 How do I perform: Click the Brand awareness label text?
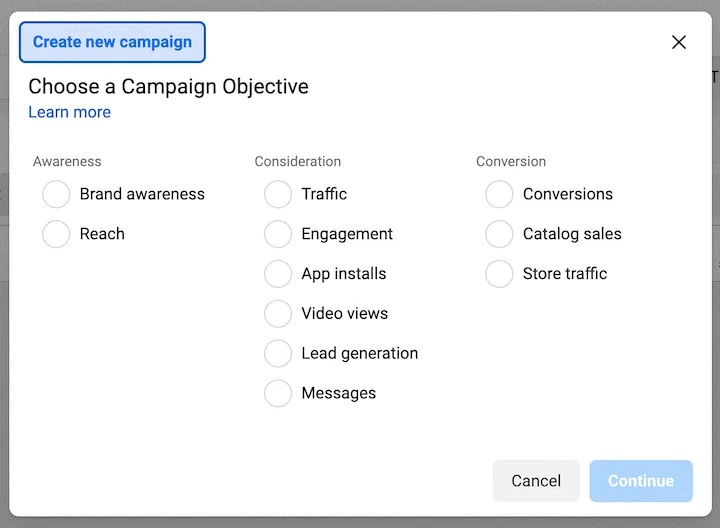142,194
